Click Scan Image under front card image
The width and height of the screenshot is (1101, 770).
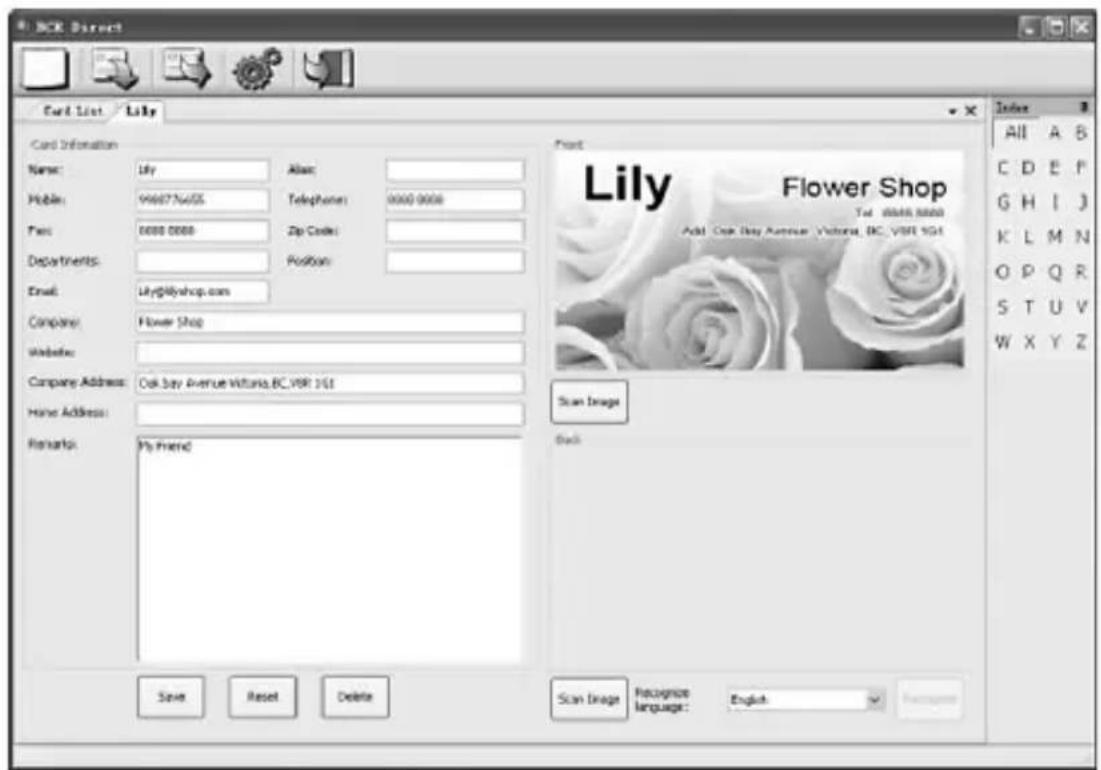tap(589, 402)
